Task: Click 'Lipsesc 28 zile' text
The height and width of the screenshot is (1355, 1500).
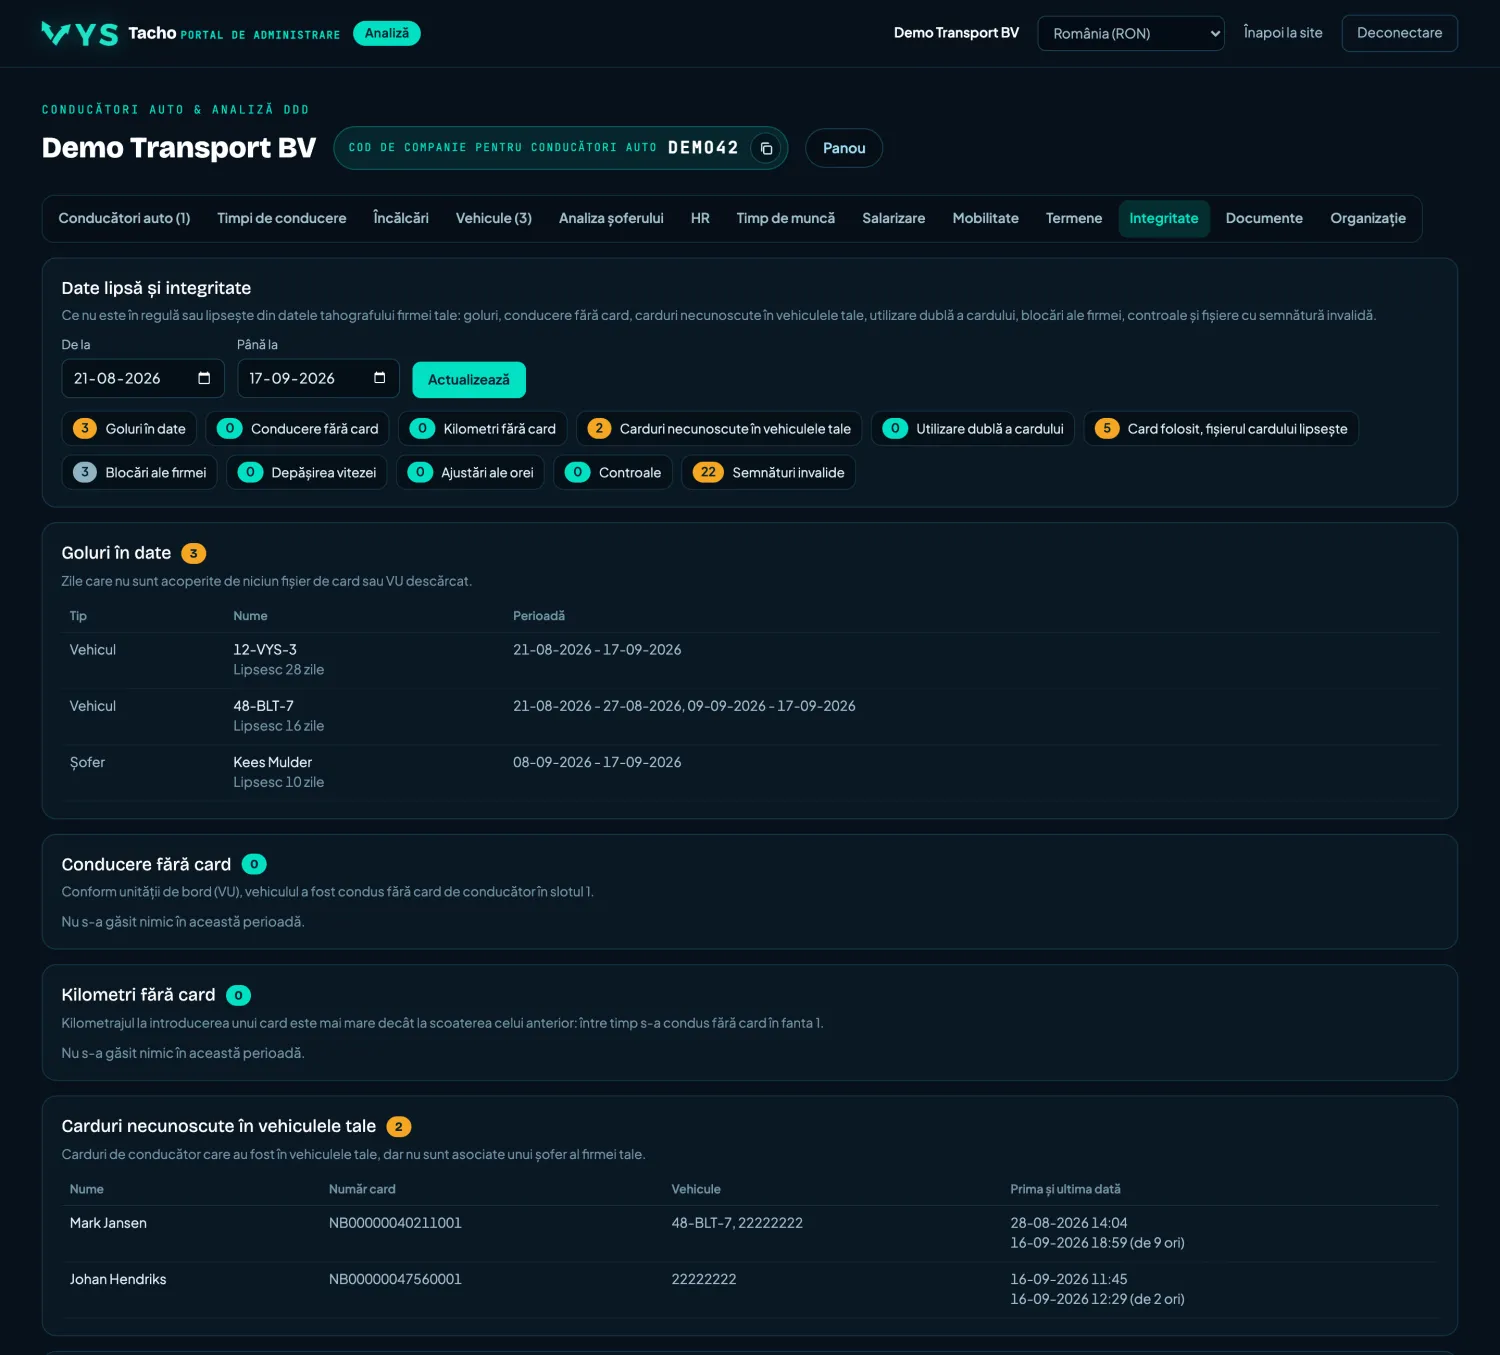Action: point(279,670)
